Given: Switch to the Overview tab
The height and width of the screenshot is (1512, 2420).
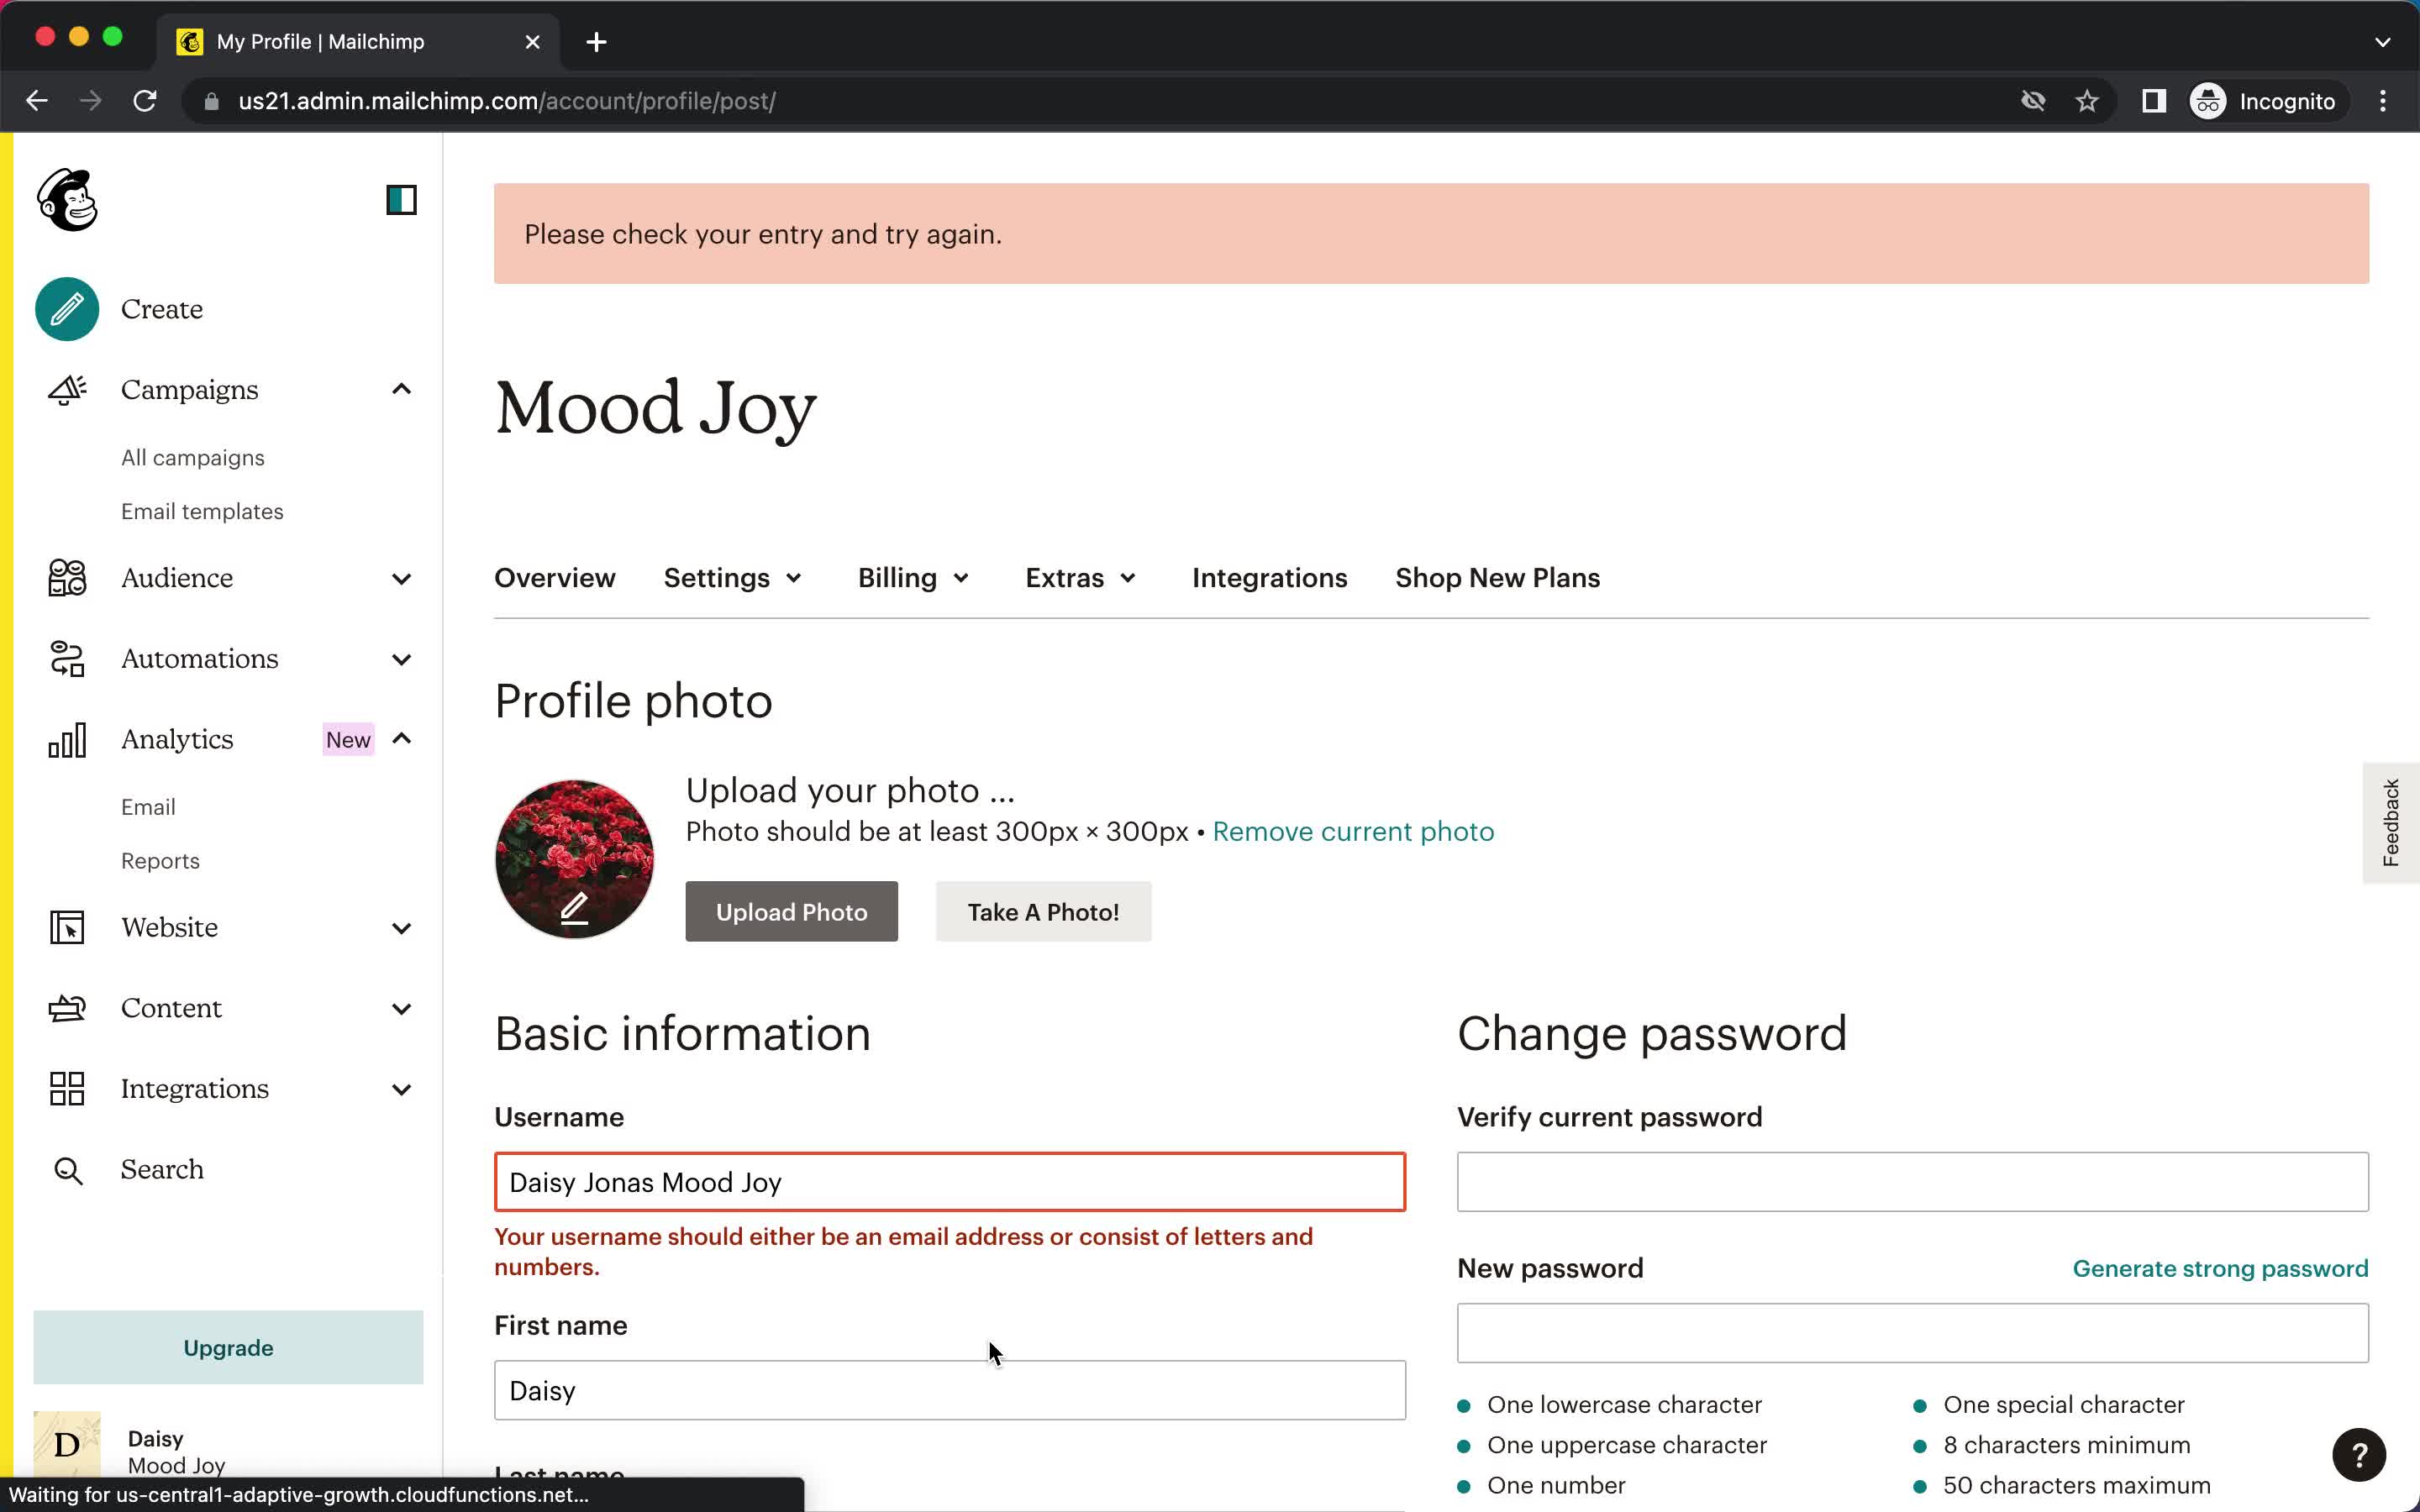Looking at the screenshot, I should [x=555, y=576].
